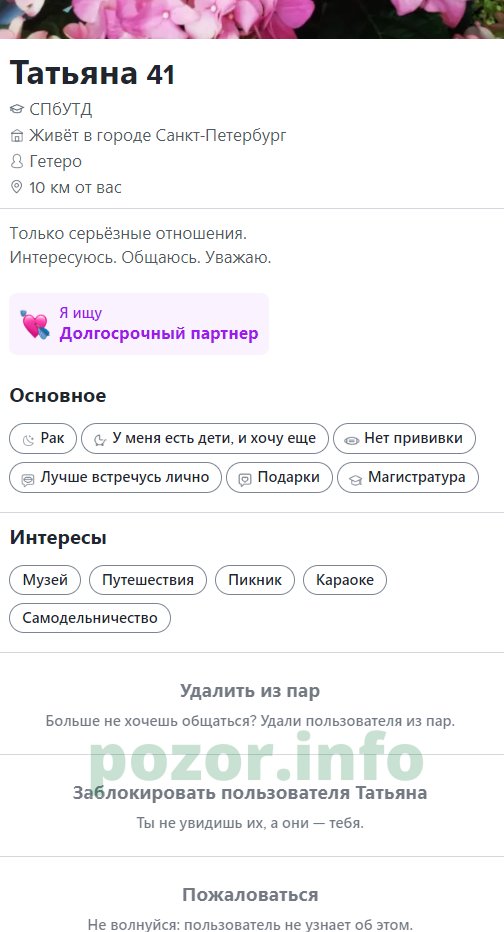The image size is (504, 932).
Task: Click the person icon next to Гетеро
Action: 17,162
